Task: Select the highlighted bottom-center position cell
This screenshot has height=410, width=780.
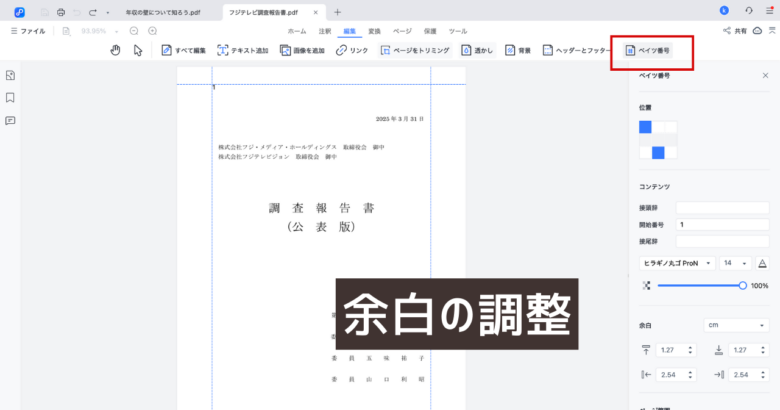Action: pyautogui.click(x=658, y=152)
